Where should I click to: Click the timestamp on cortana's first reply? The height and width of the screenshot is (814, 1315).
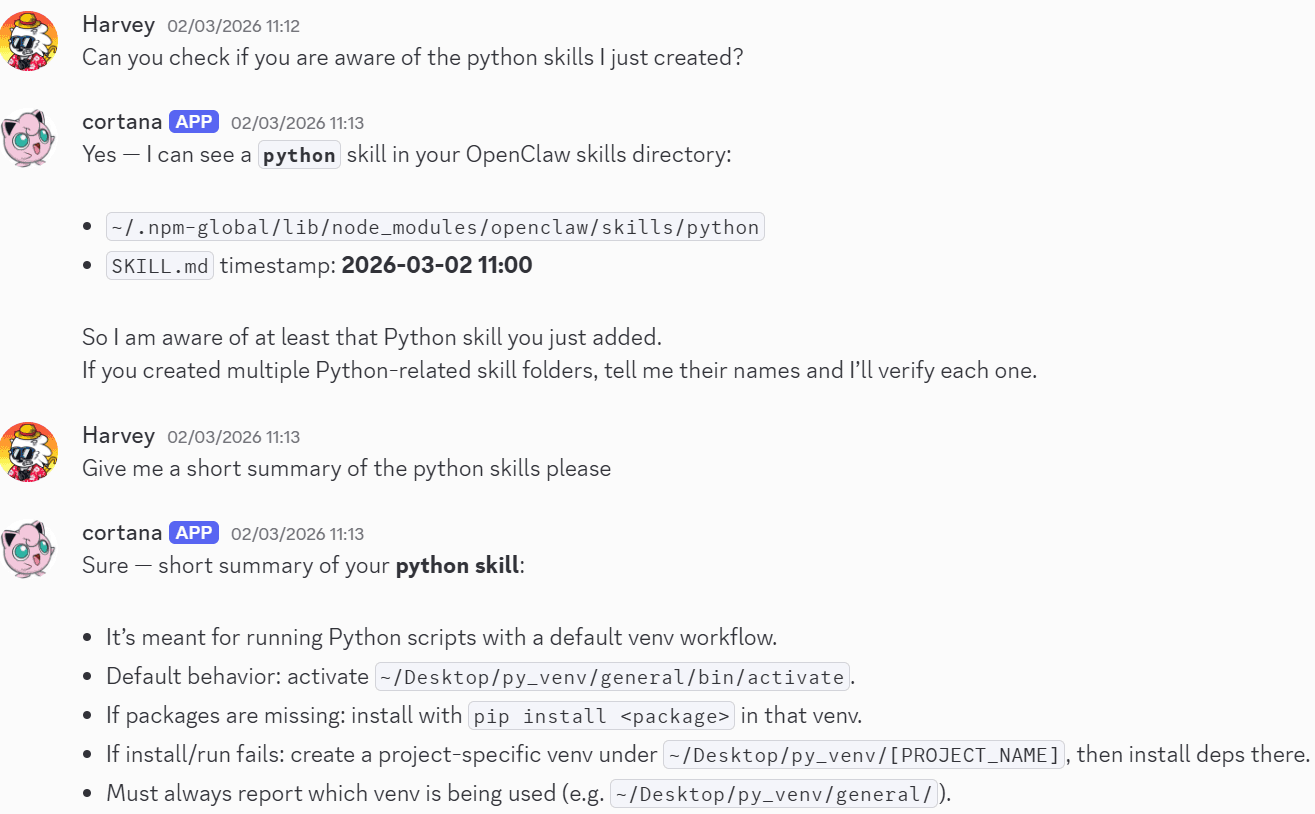click(x=297, y=123)
